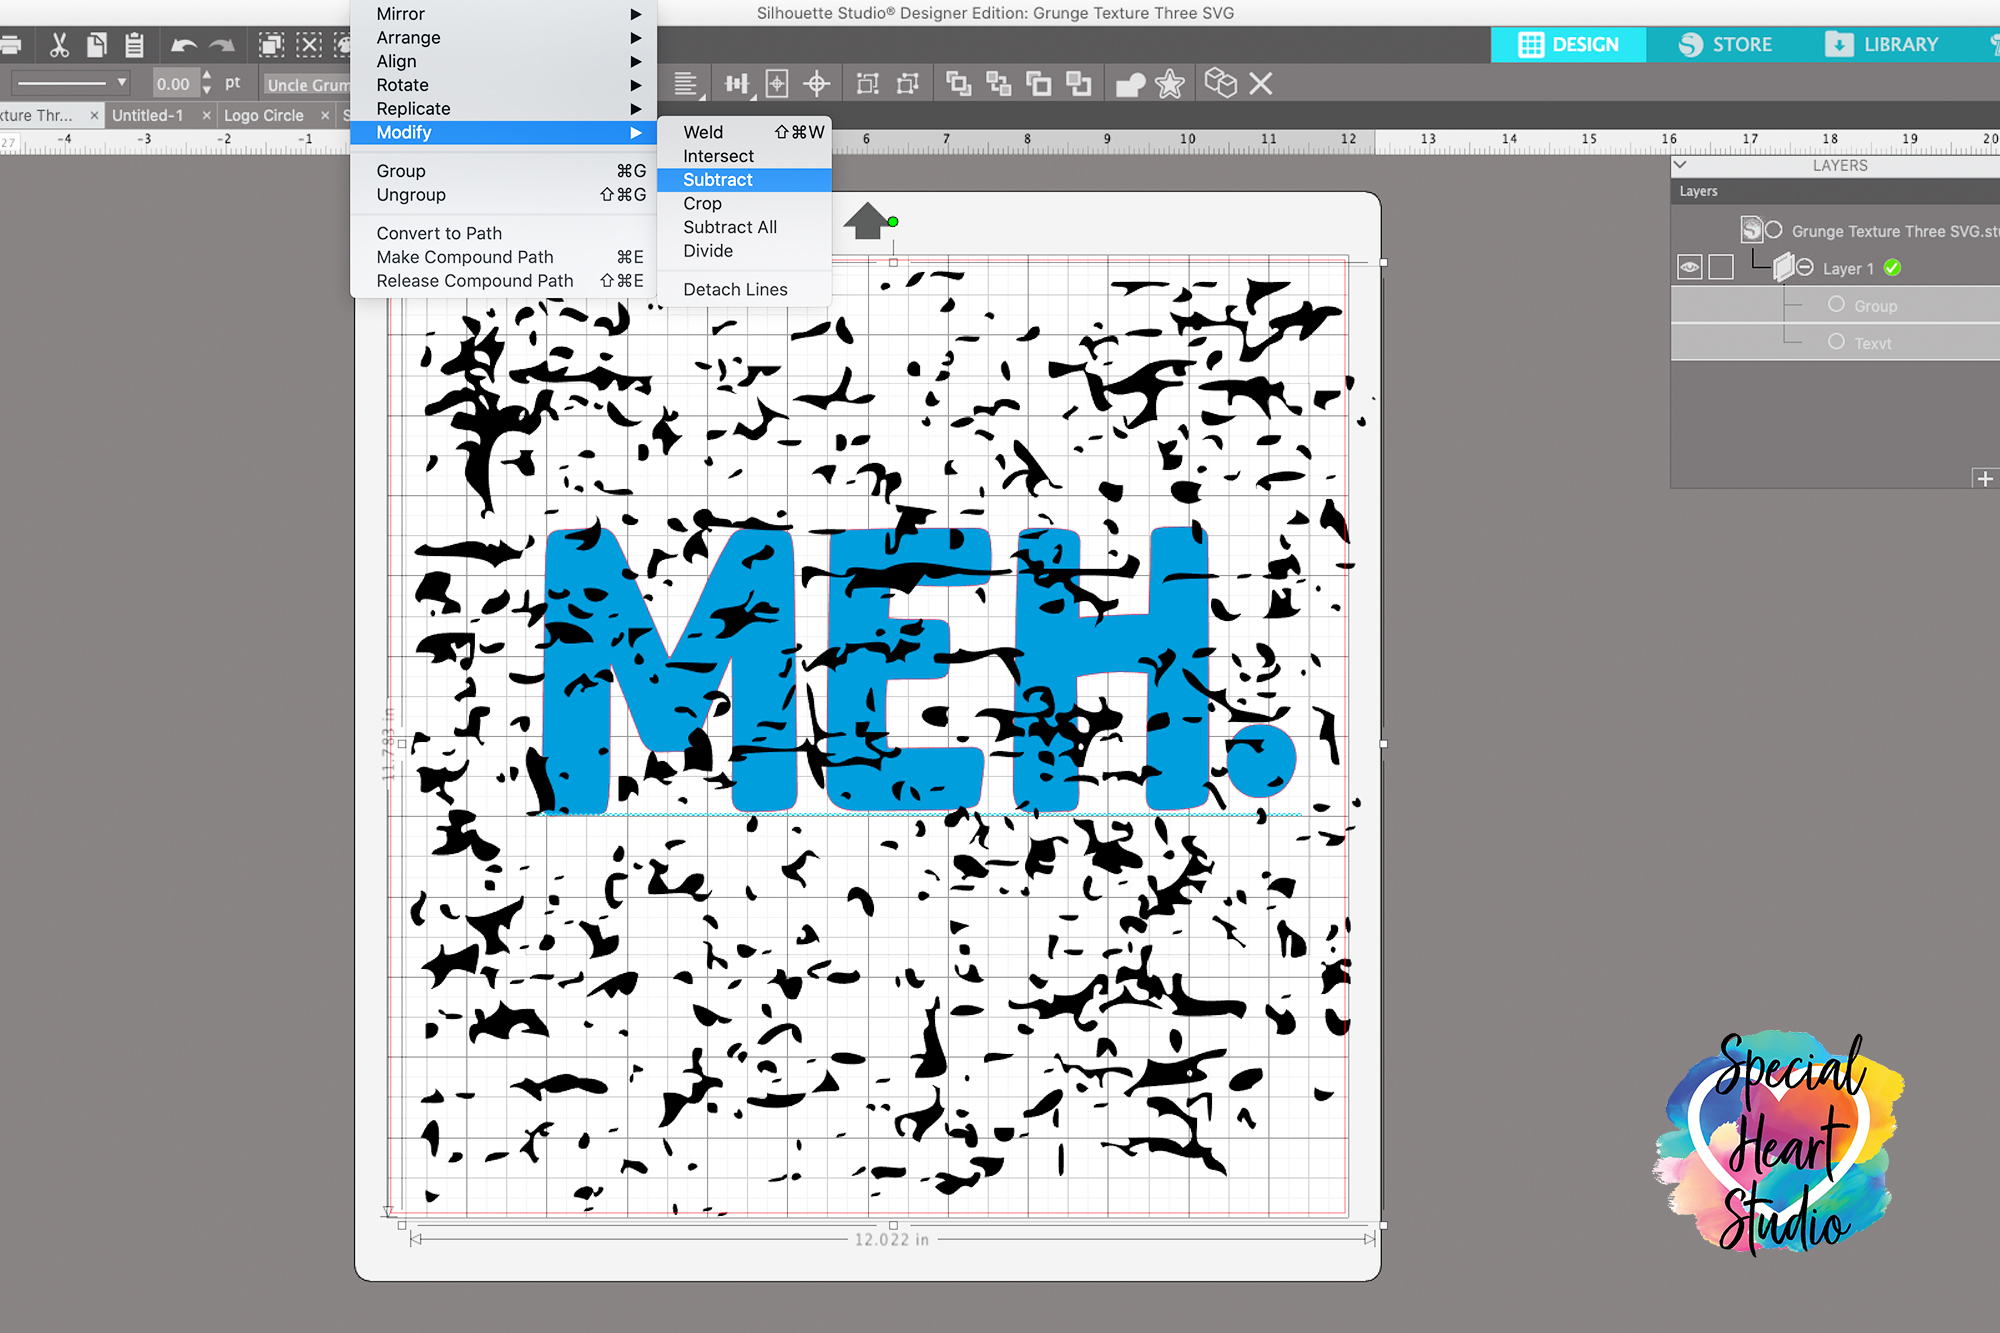Click the Group menu item

tap(503, 171)
